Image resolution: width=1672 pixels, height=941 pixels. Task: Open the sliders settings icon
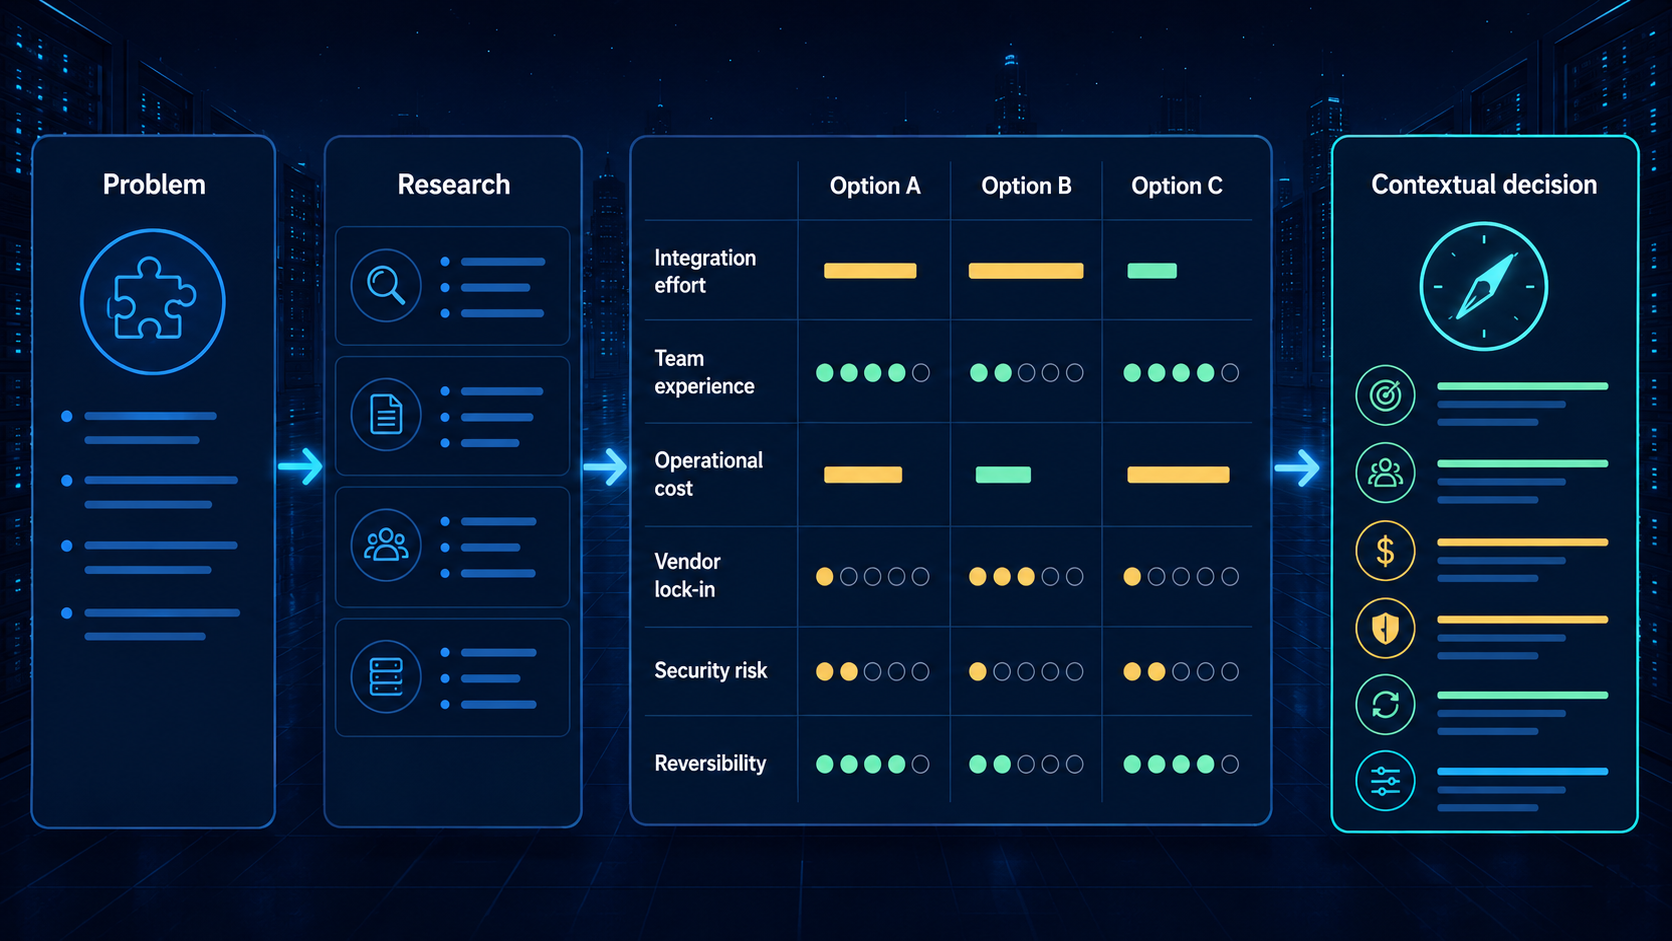(x=1385, y=781)
